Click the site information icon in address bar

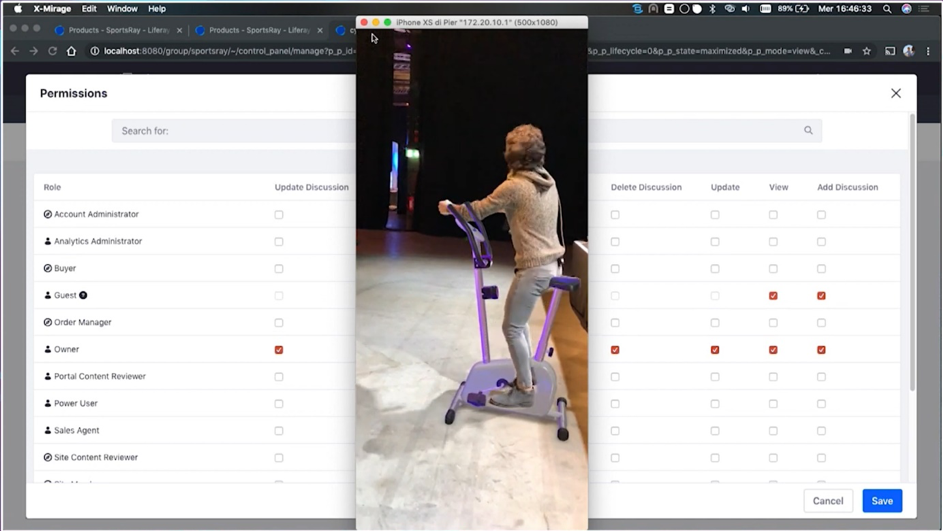[94, 51]
